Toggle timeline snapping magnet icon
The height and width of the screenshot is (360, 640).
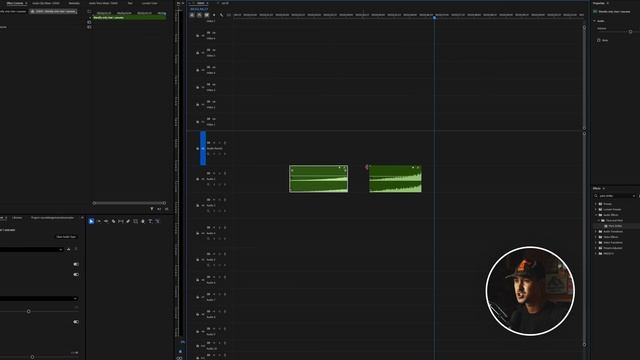(199, 15)
